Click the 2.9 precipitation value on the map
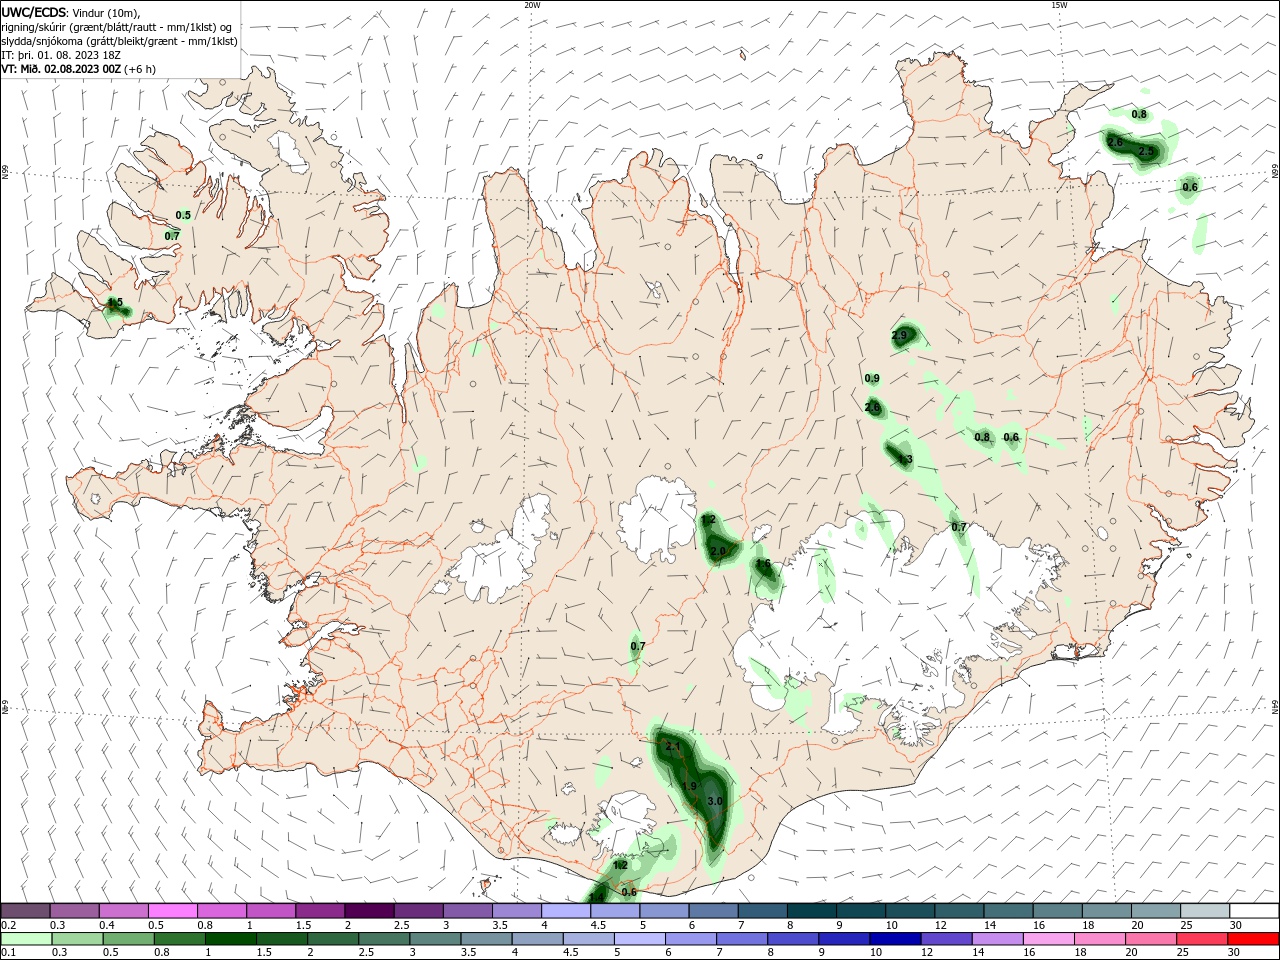Viewport: 1280px width, 960px height. tap(899, 335)
